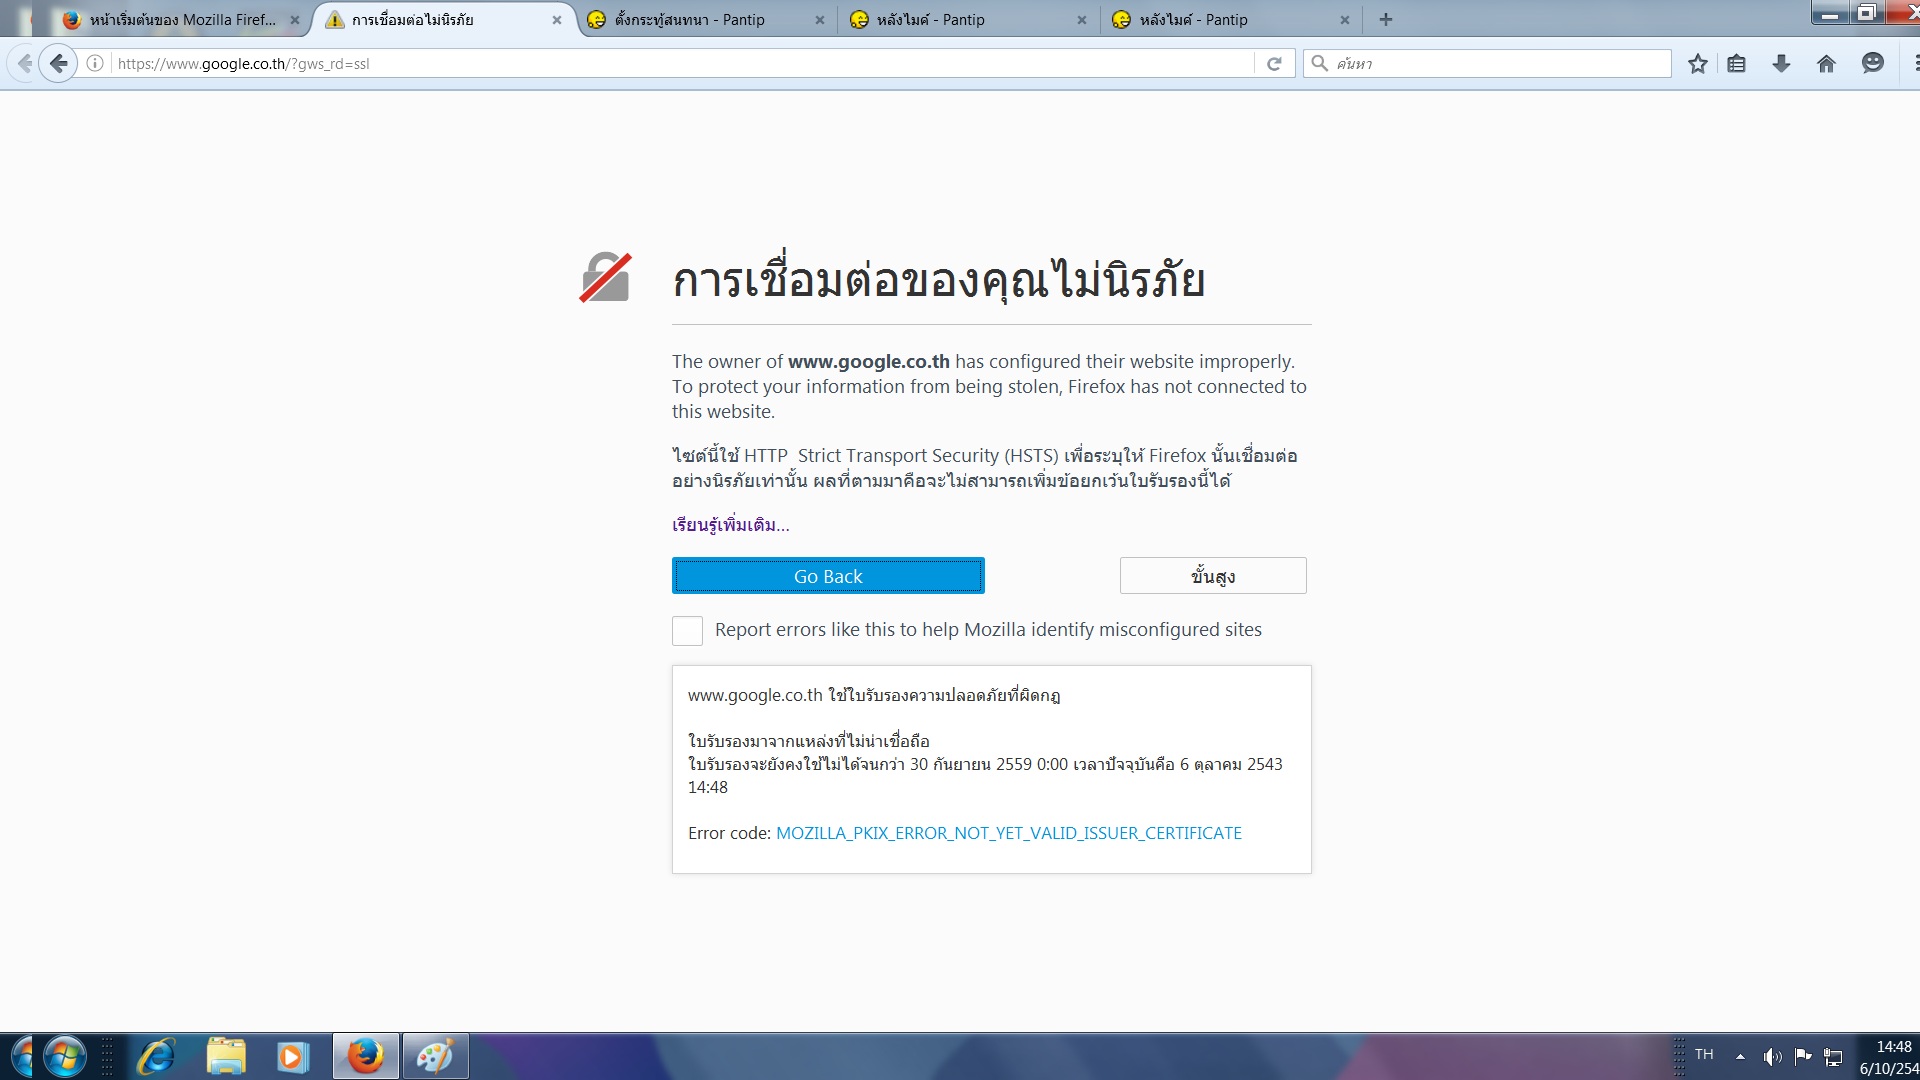Show bookmarks list icon
This screenshot has width=1920, height=1080.
click(x=1737, y=64)
